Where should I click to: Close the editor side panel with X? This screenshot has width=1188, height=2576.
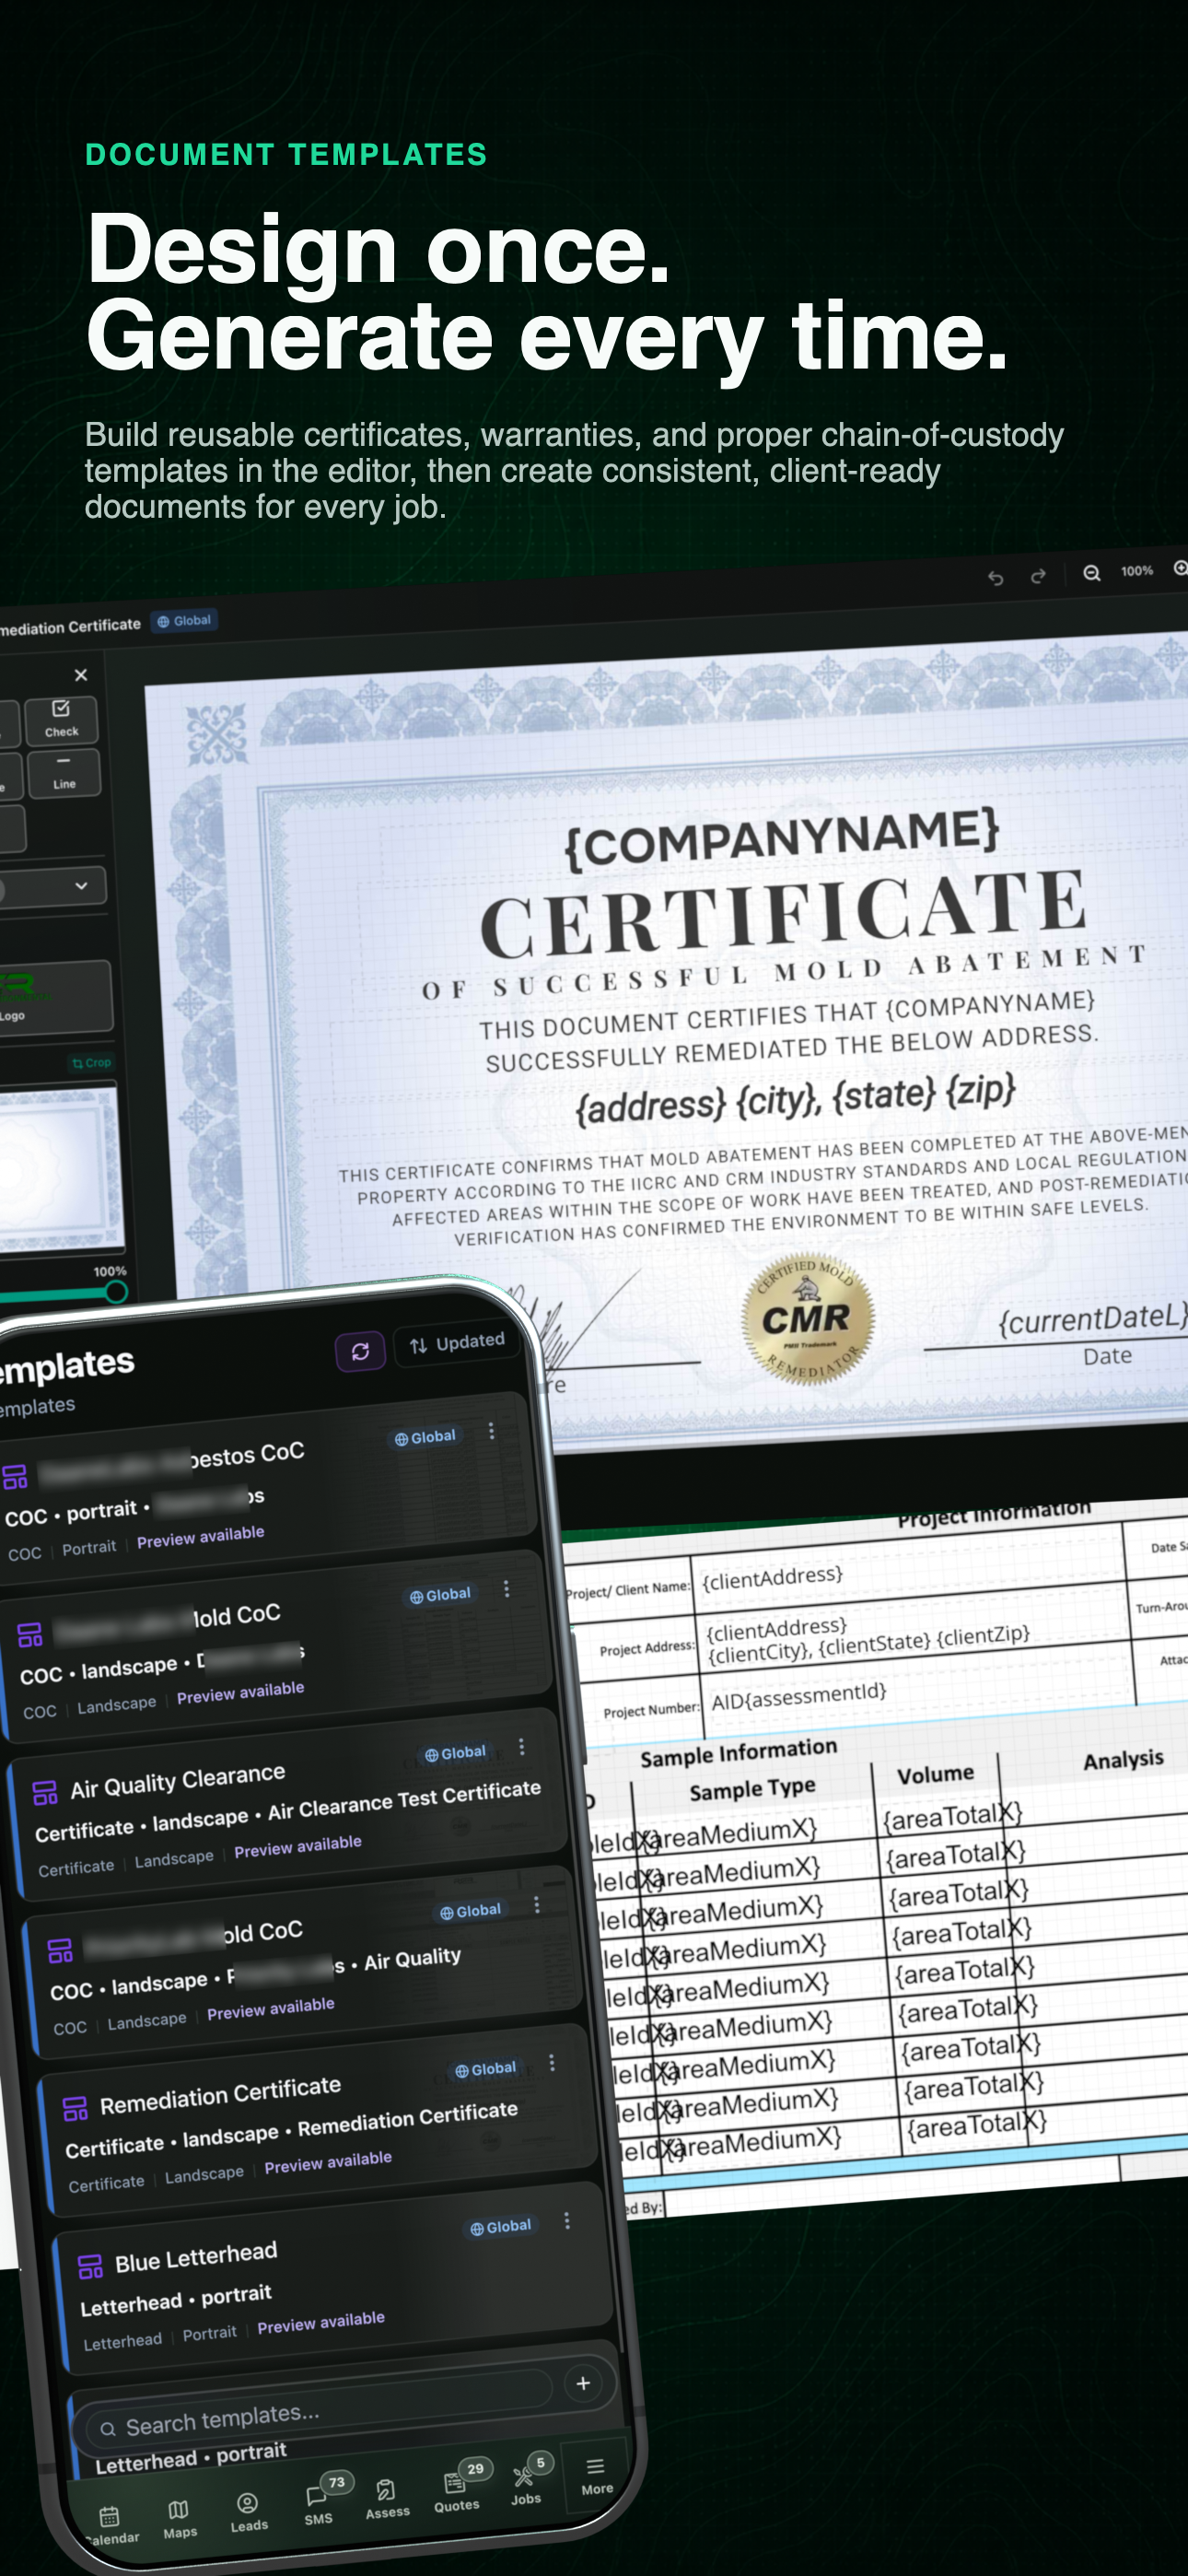[x=81, y=675]
